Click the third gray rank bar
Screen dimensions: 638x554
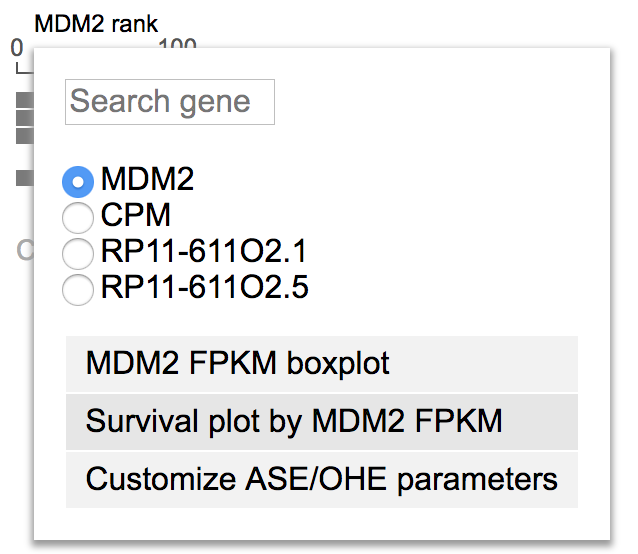point(25,136)
